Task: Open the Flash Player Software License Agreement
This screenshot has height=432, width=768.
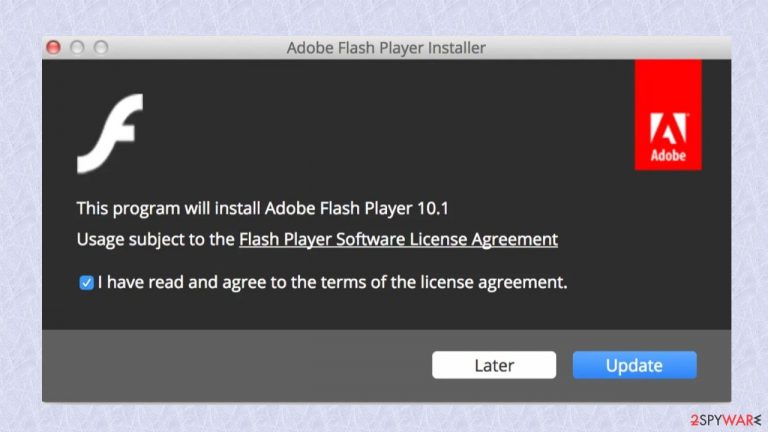Action: pos(398,239)
